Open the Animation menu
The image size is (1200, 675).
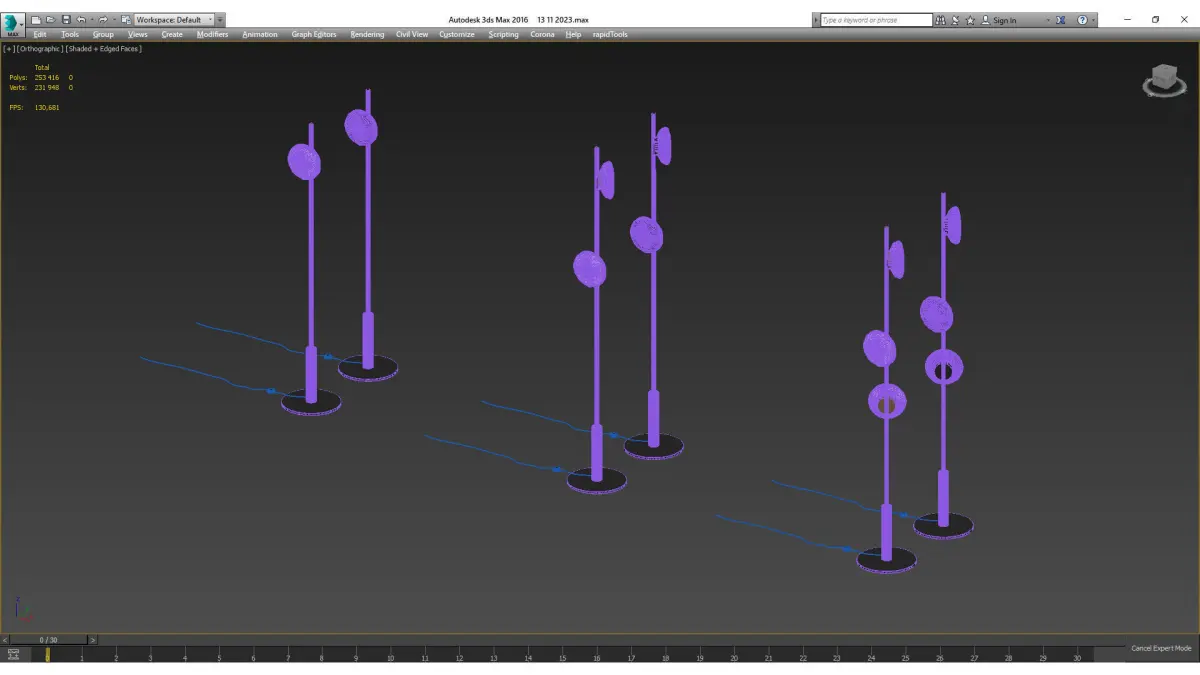(x=260, y=34)
